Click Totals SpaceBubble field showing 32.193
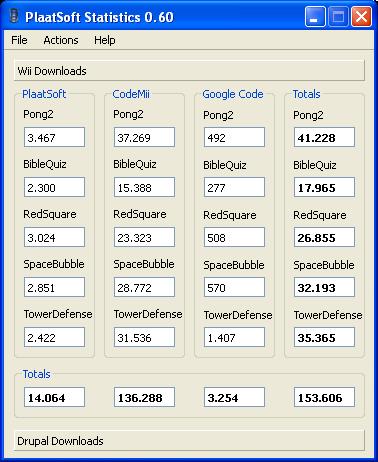378x462 pixels. click(x=324, y=287)
